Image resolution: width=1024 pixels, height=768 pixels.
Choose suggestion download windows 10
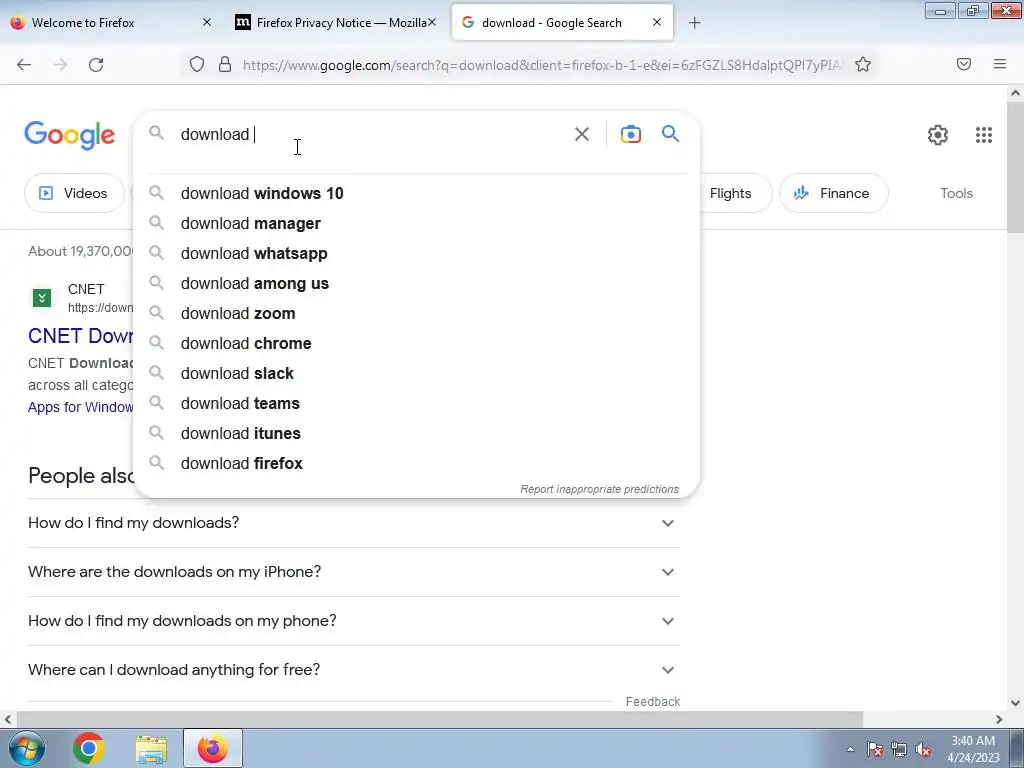(416, 193)
